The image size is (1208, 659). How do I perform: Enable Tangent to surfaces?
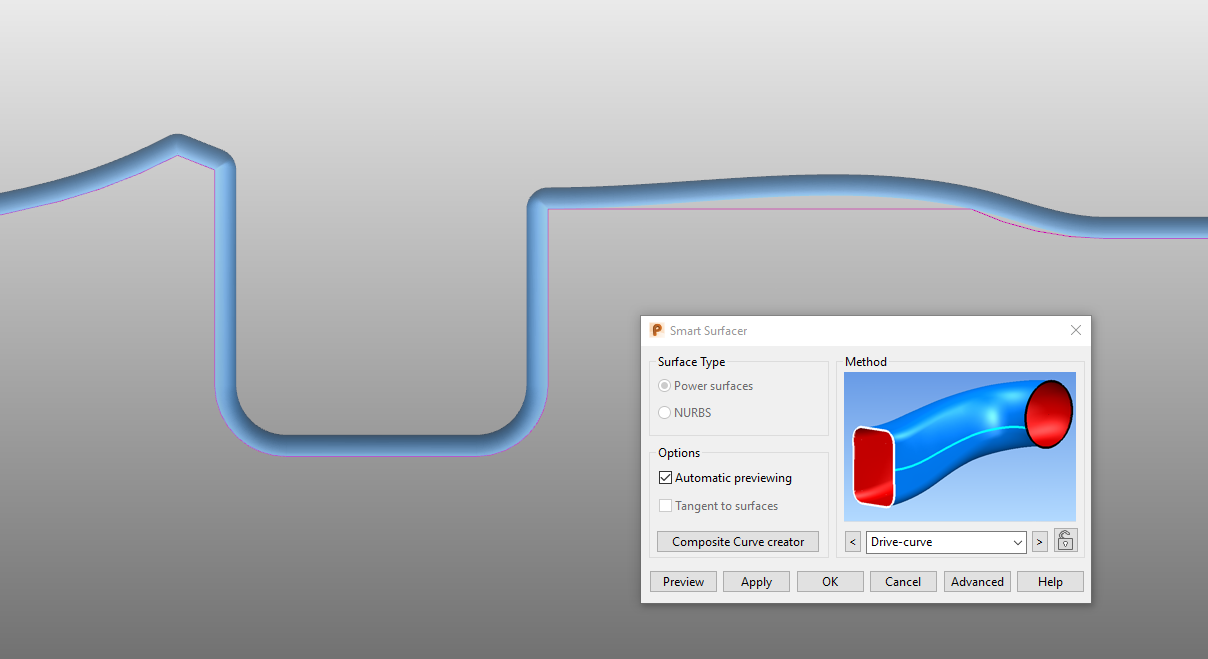pos(665,505)
